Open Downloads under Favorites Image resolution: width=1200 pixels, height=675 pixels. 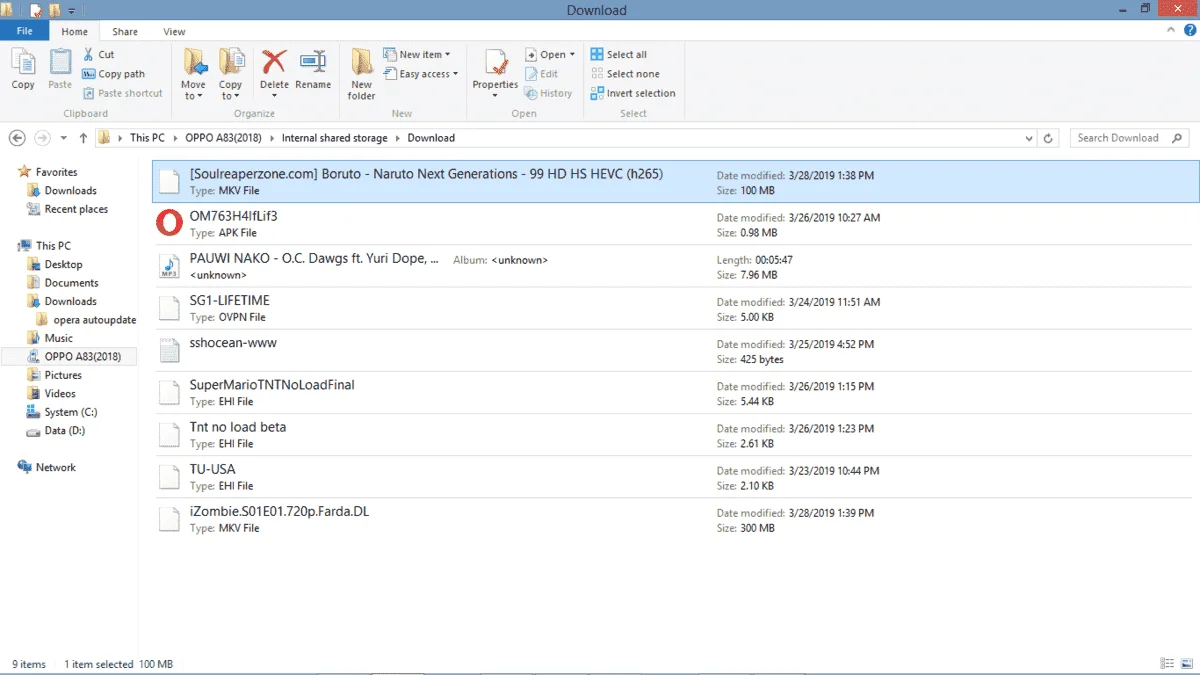(x=70, y=190)
